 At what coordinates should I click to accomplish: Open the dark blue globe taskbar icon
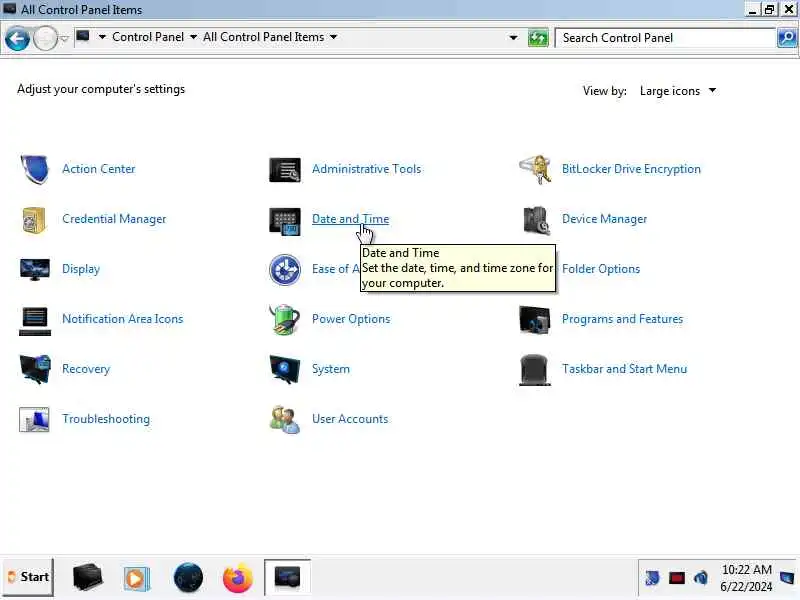point(188,578)
